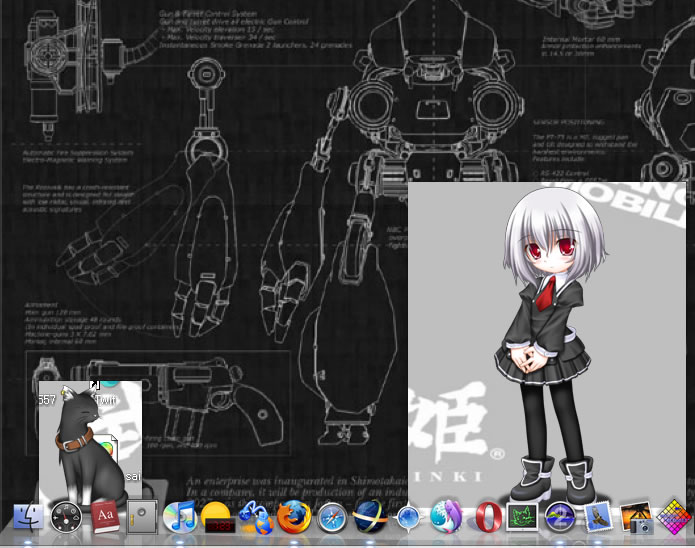Open the Mail stamp icon
The height and width of the screenshot is (548, 695).
pos(597,518)
